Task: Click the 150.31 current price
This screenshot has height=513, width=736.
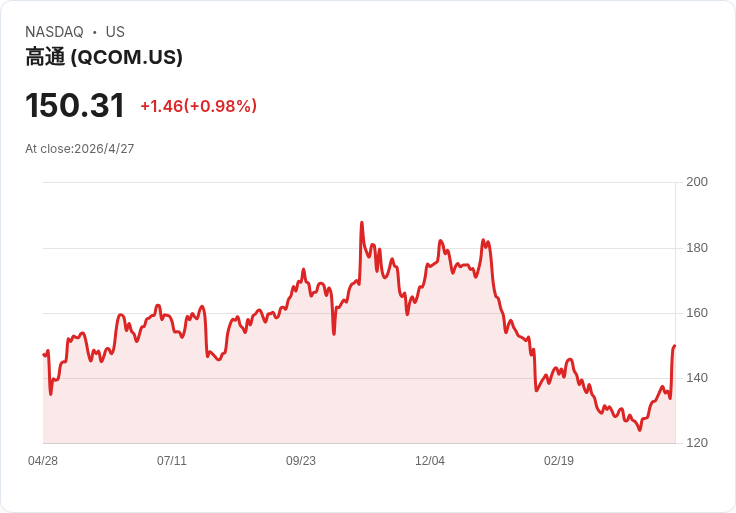Action: (x=75, y=106)
